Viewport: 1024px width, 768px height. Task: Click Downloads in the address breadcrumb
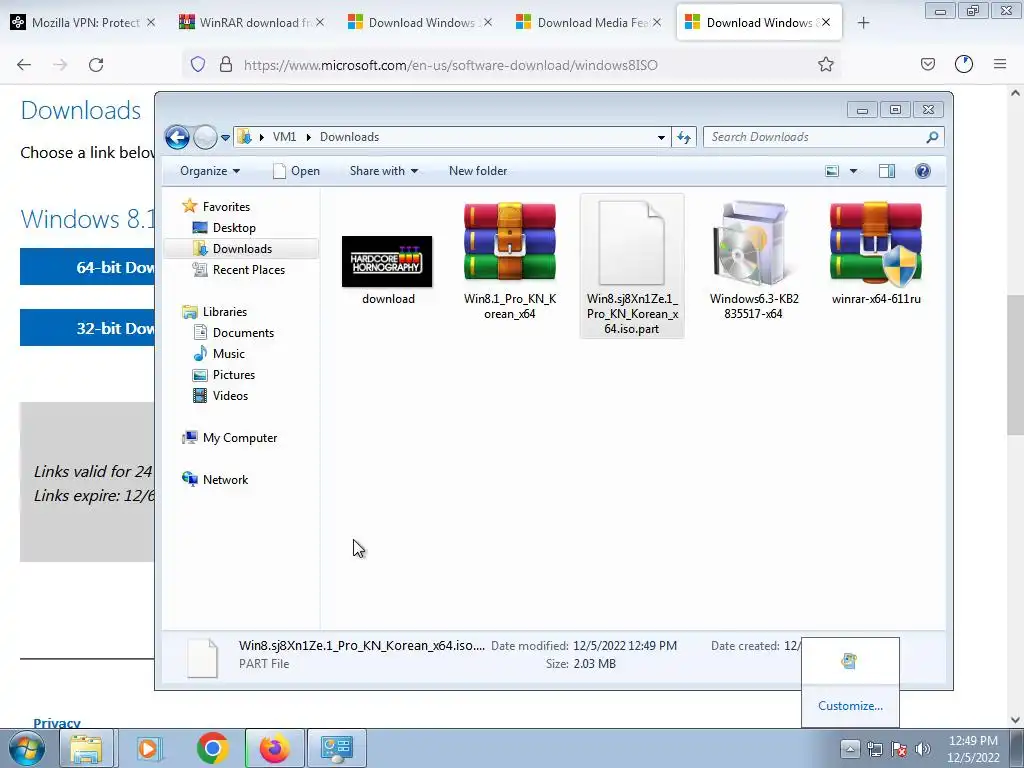pos(349,137)
